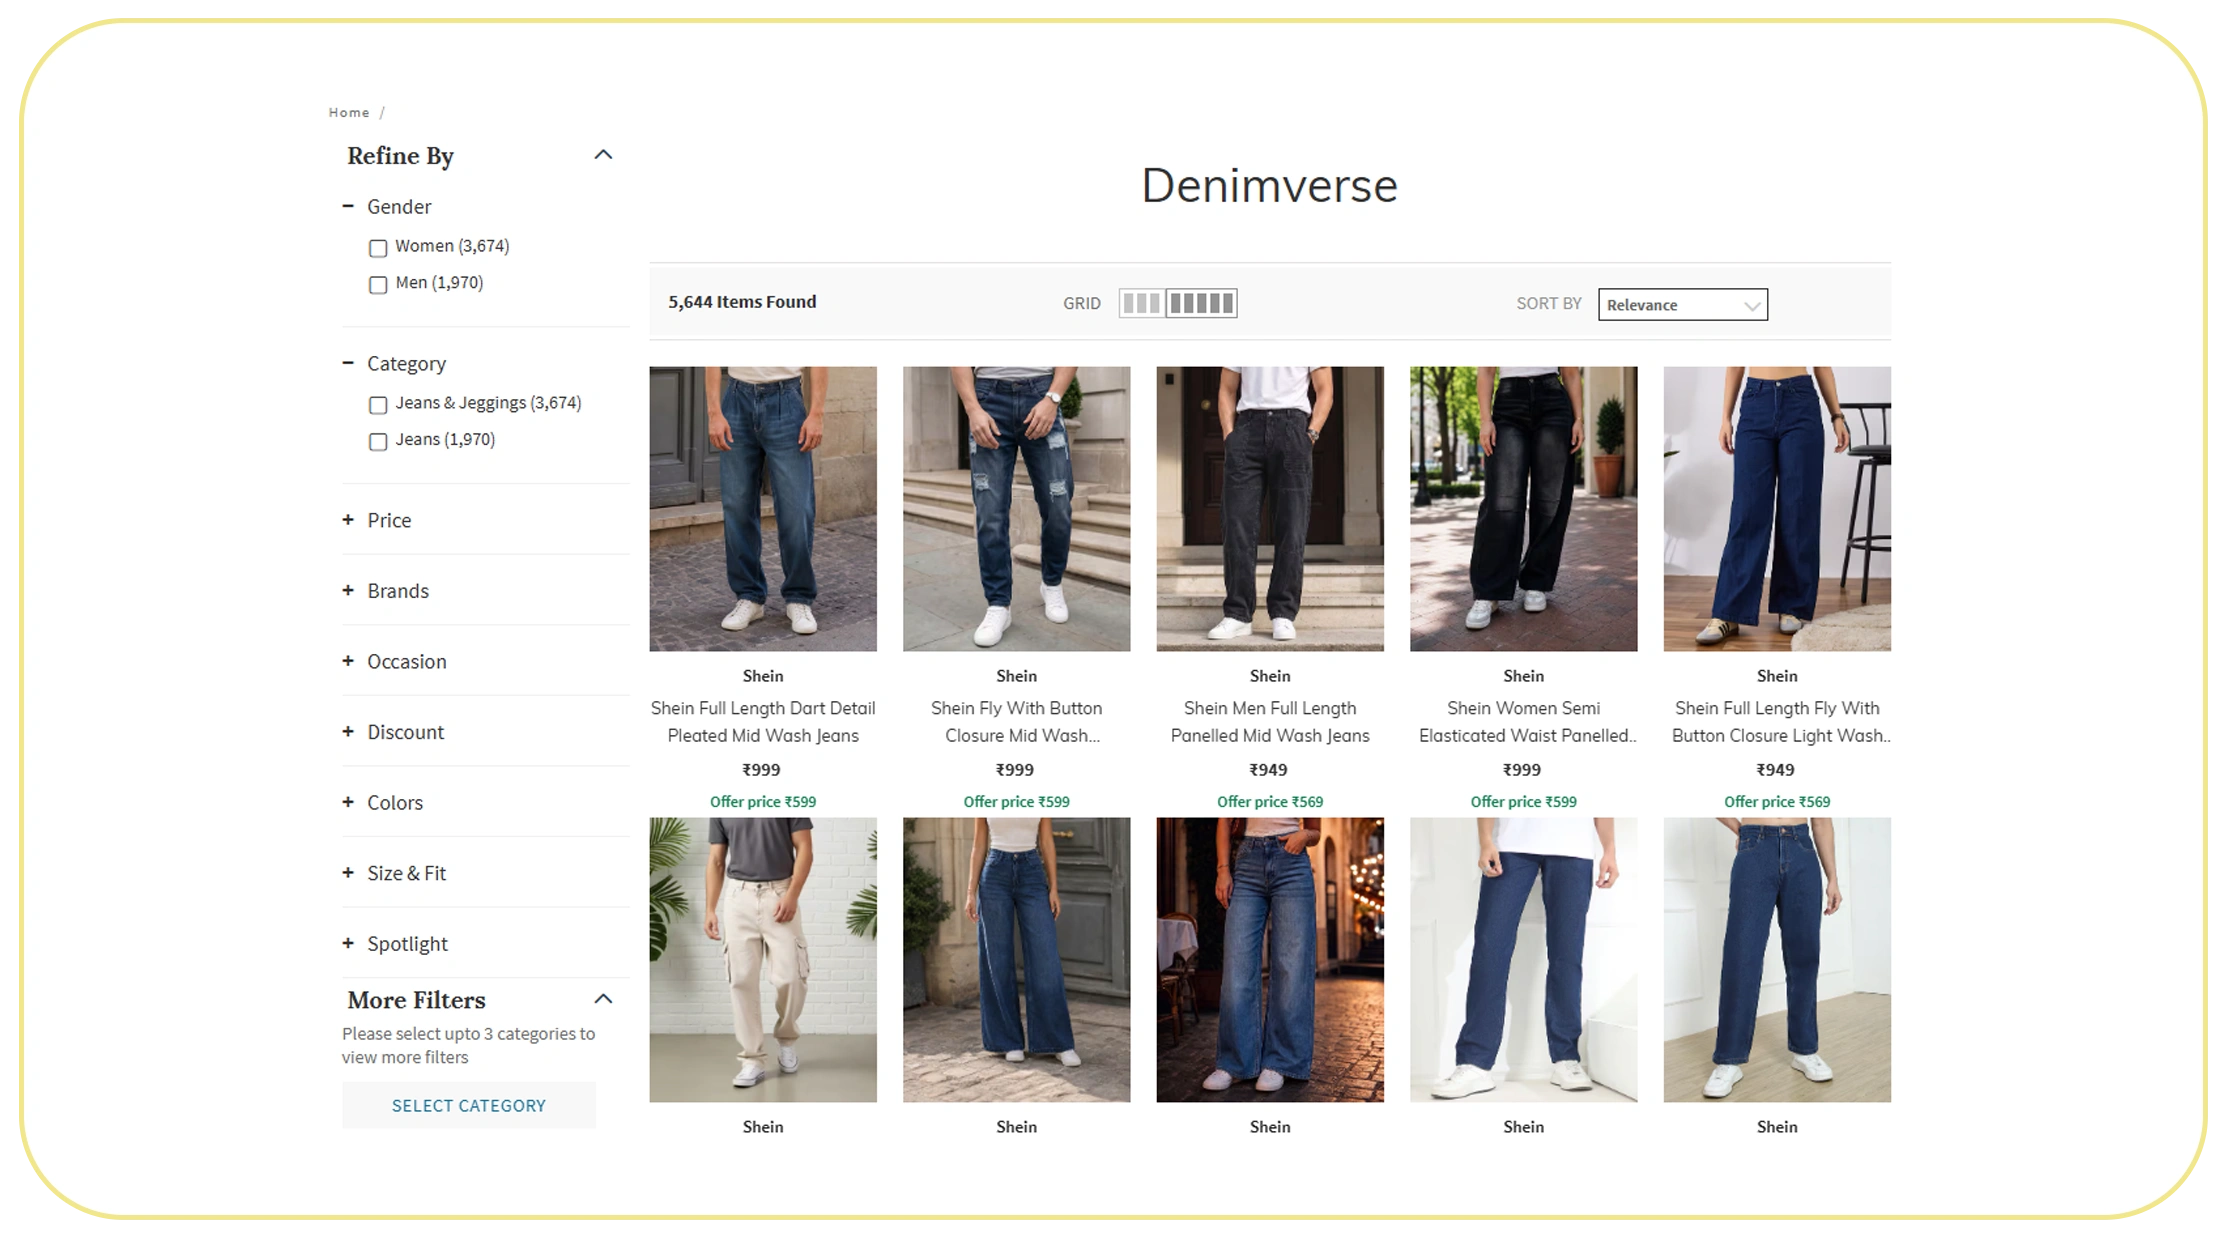Collapse the Refine By panel chevron
The width and height of the screenshot is (2223, 1240).
[x=603, y=154]
